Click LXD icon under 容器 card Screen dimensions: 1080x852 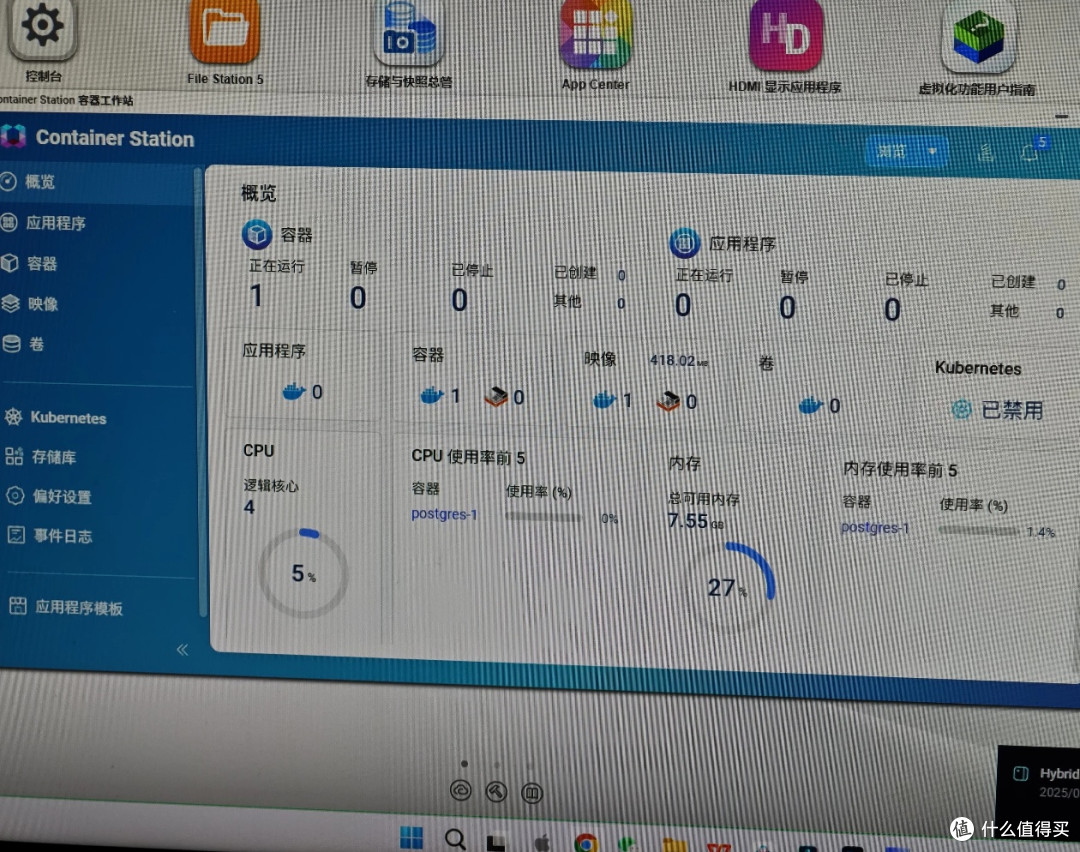coord(496,397)
